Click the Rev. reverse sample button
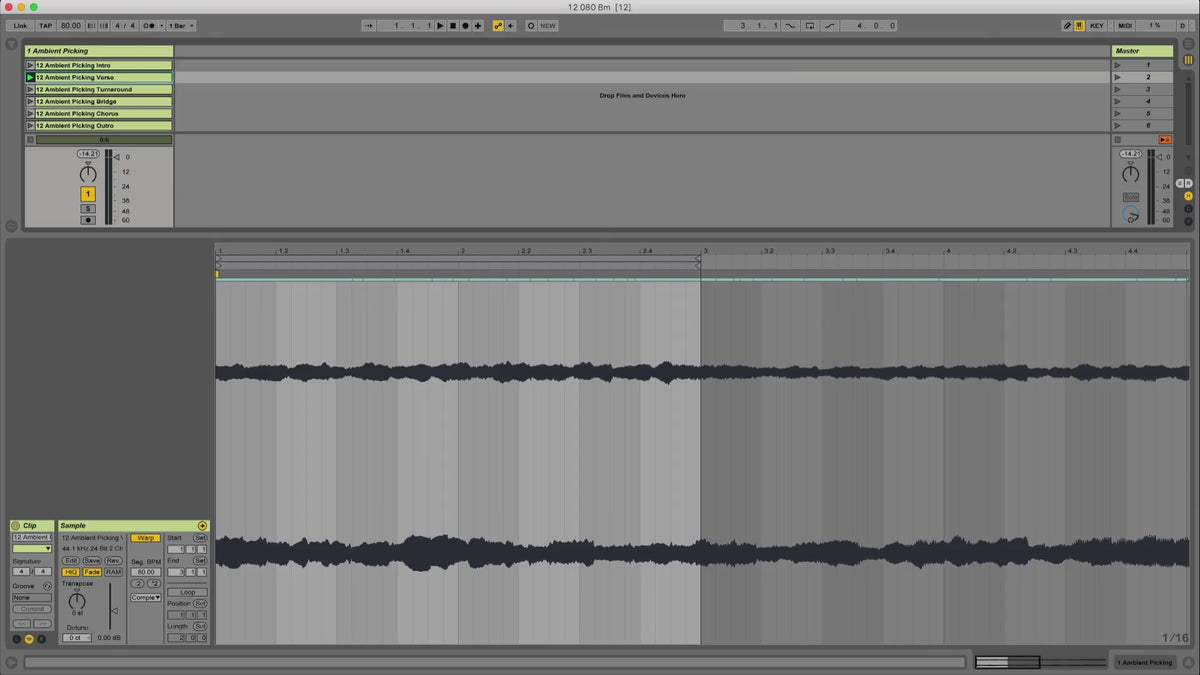Viewport: 1200px width, 675px height. (x=113, y=561)
